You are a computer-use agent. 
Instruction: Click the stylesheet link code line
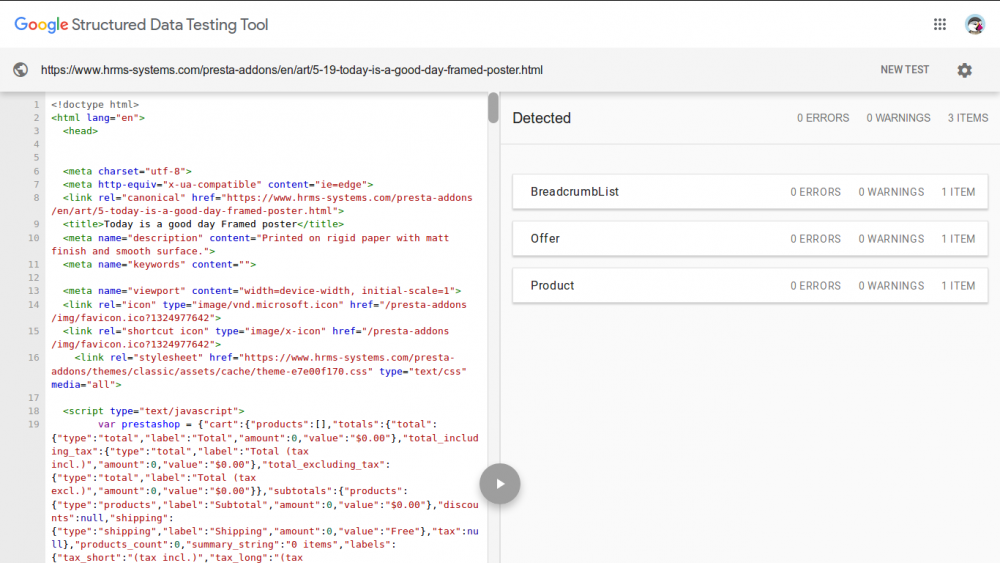(259, 371)
